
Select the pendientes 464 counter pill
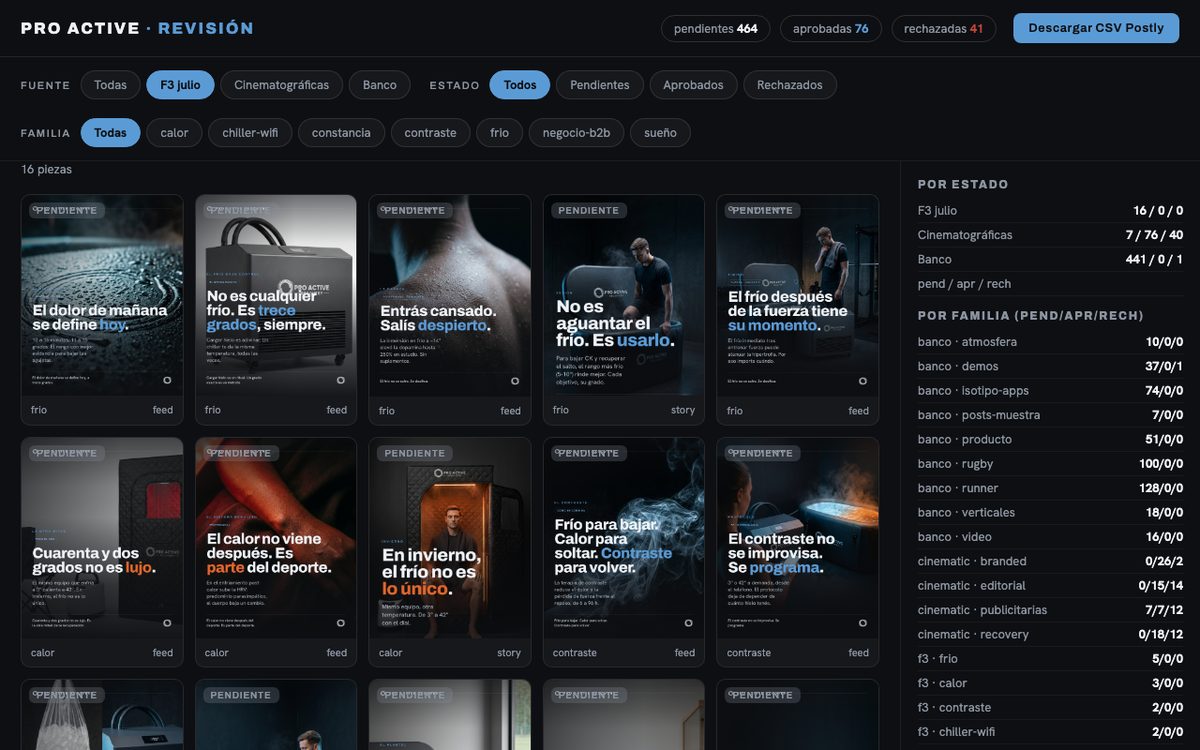pyautogui.click(x=715, y=28)
